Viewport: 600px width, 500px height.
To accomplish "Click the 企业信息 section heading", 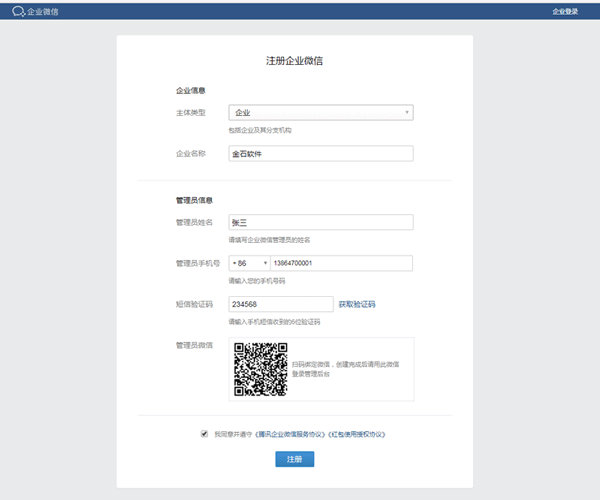I will click(190, 91).
